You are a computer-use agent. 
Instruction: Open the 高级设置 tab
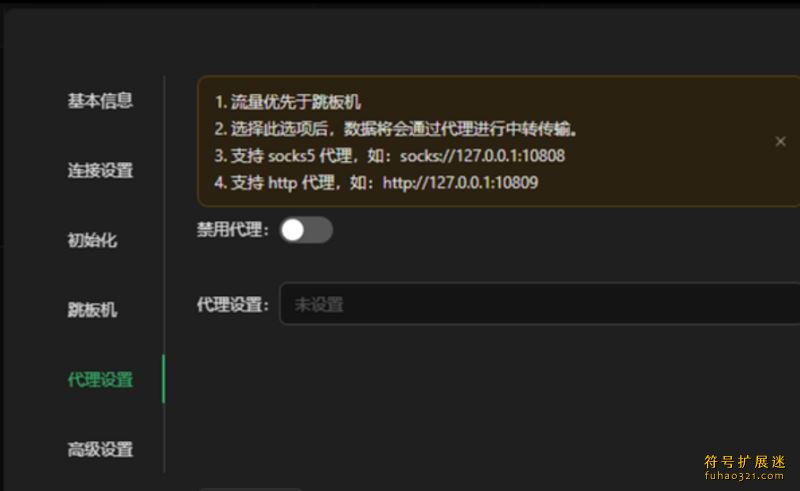tap(100, 450)
